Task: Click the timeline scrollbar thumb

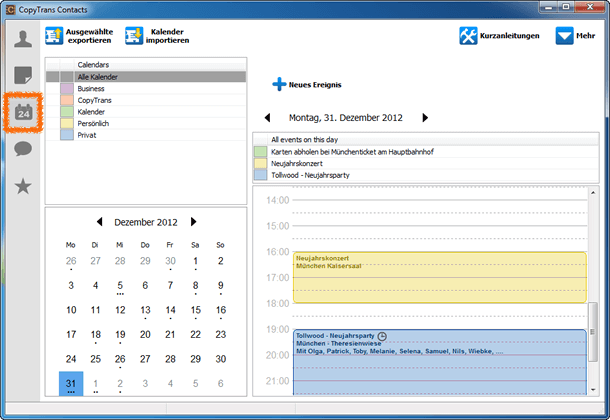Action: pyautogui.click(x=593, y=332)
